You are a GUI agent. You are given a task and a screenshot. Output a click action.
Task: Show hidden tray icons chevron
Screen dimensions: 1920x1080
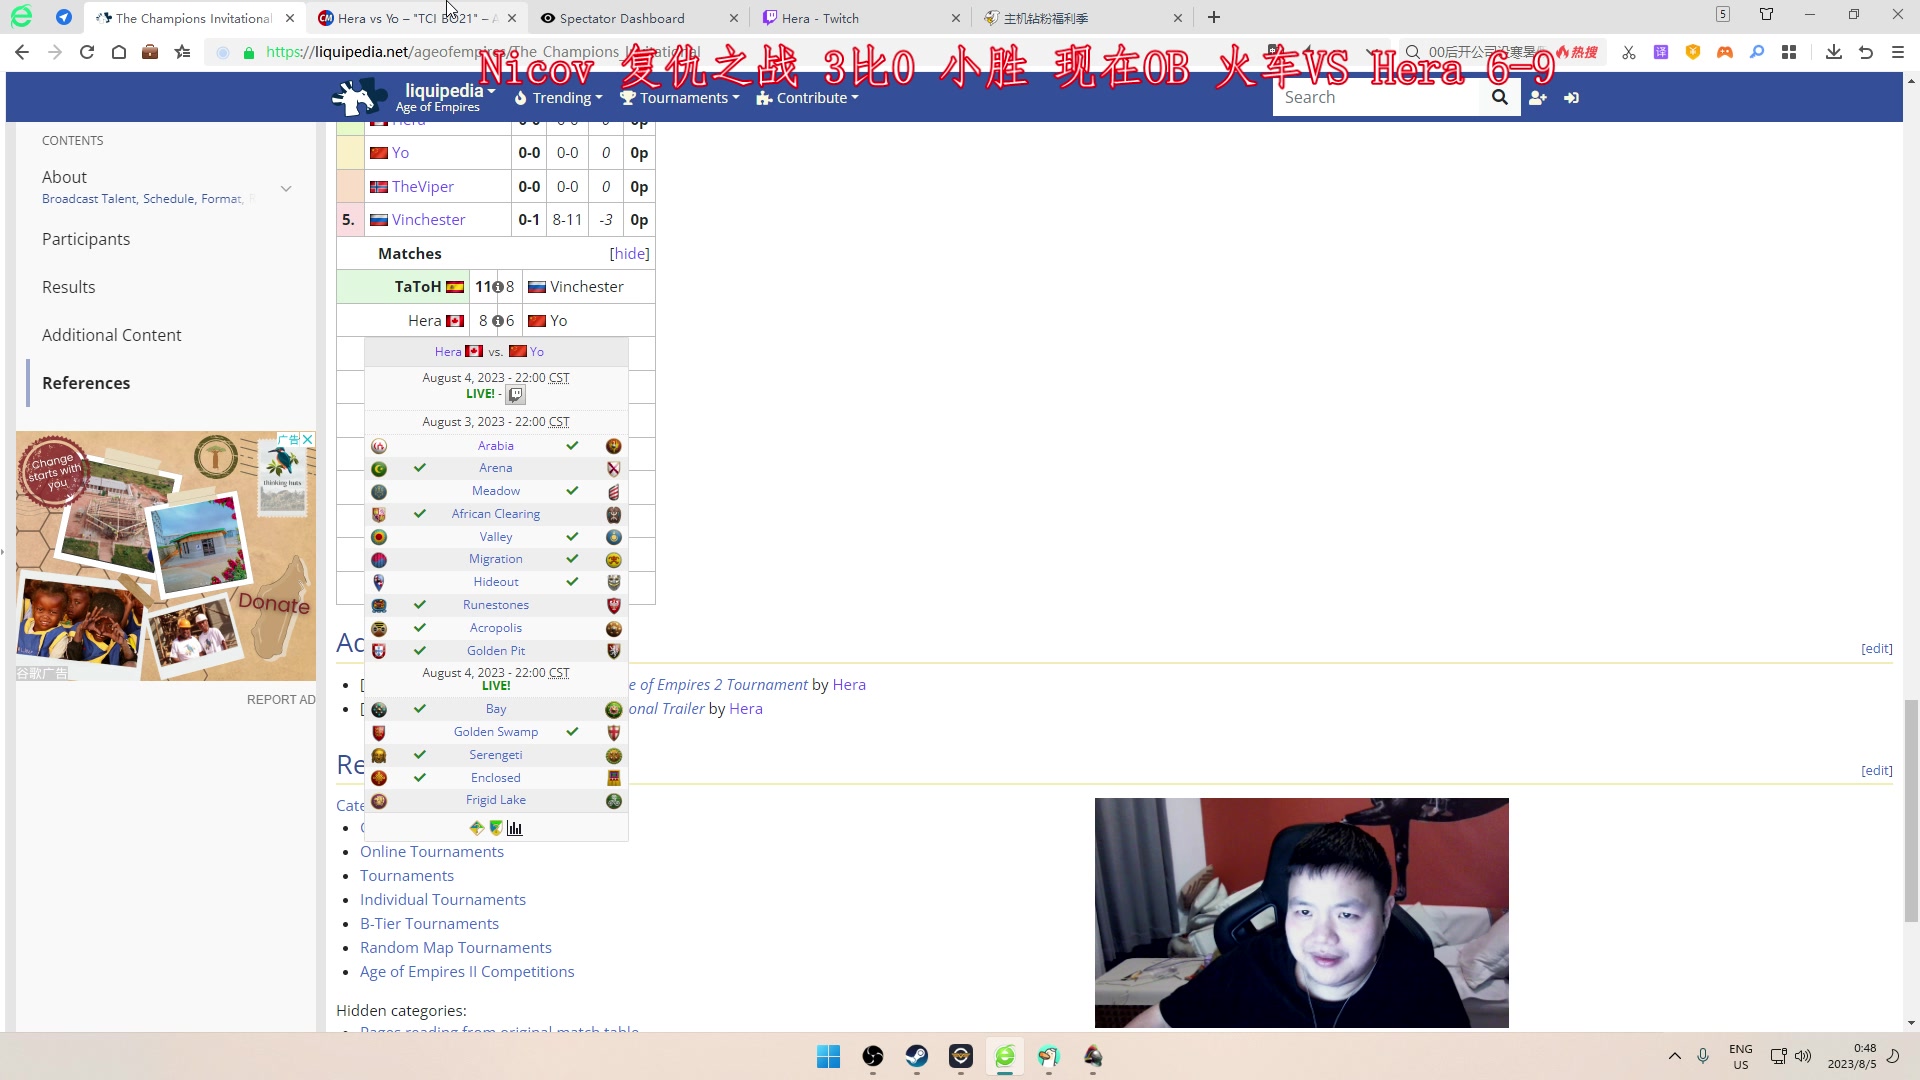point(1675,1056)
